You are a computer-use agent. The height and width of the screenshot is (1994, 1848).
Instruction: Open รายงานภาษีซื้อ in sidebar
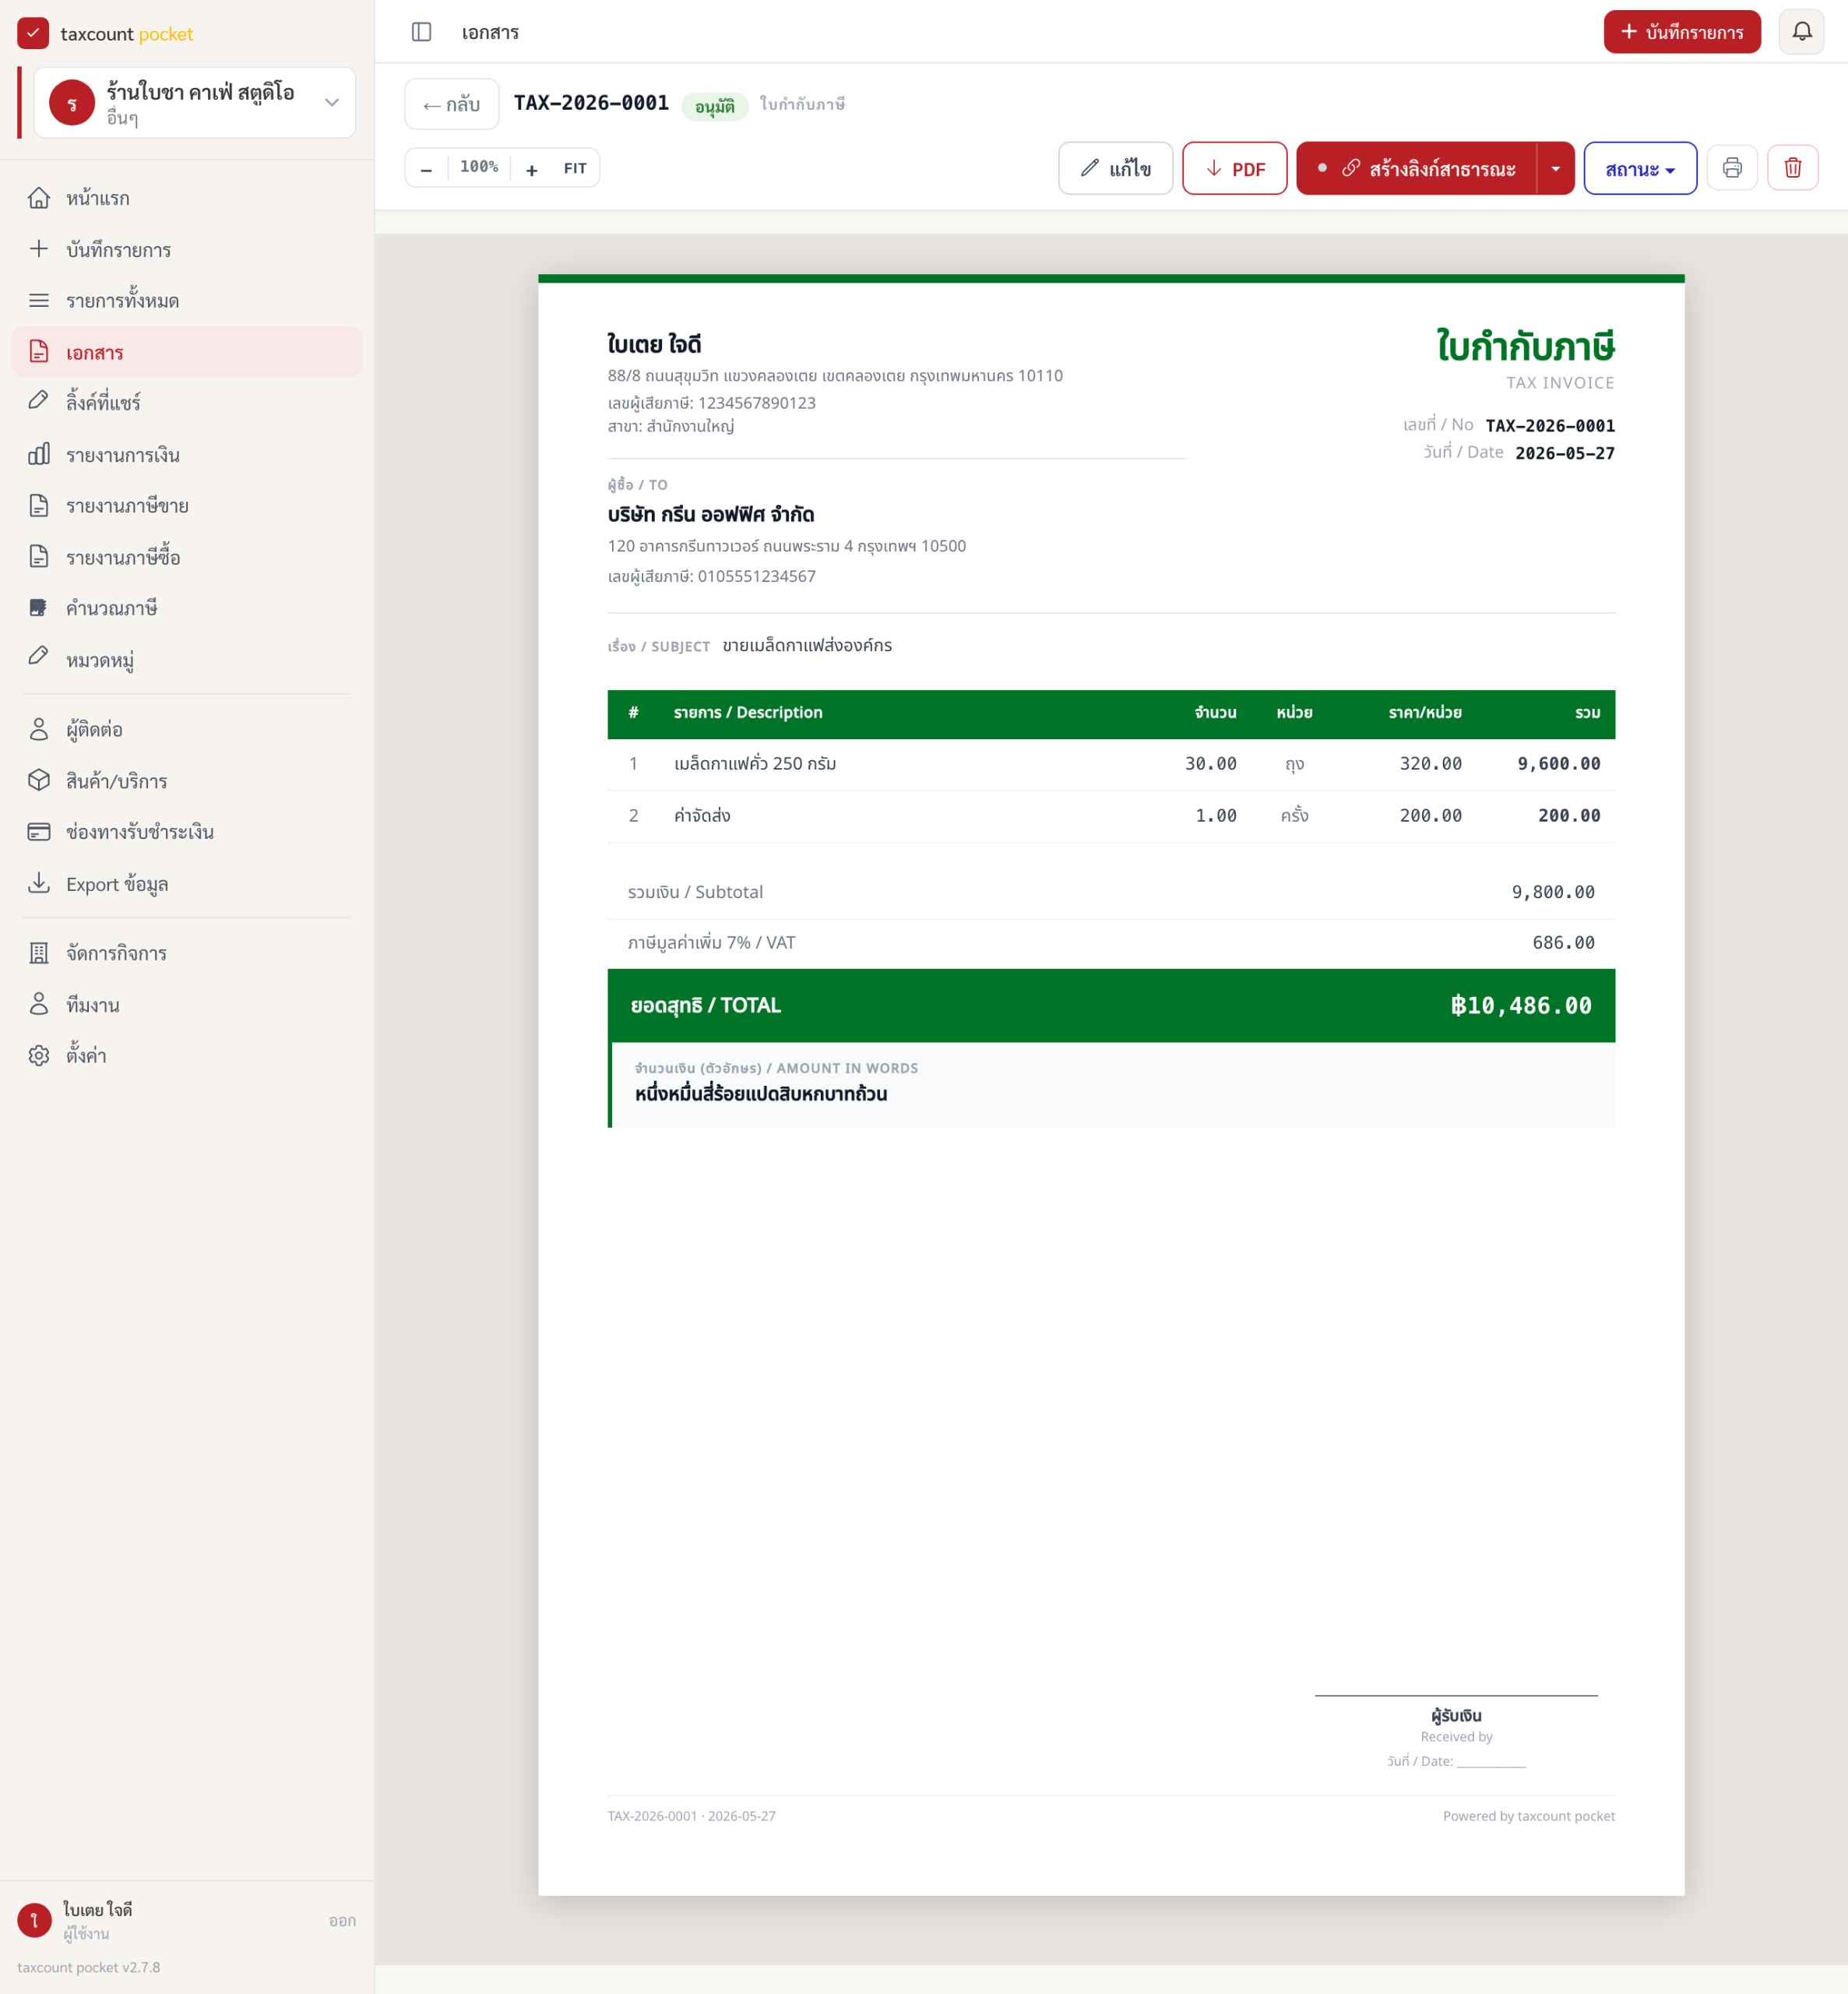coord(186,557)
